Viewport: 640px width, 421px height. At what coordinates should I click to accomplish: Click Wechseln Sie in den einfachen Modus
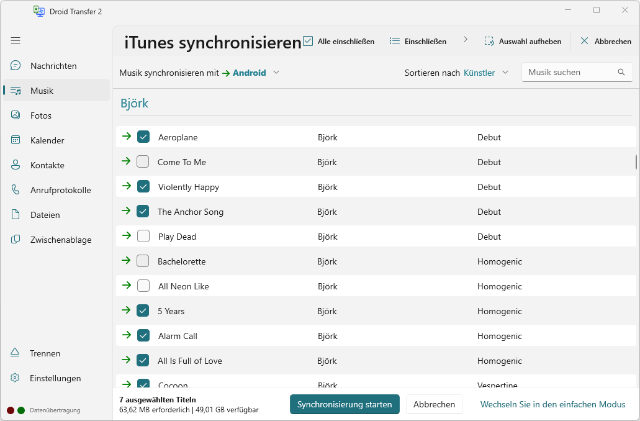pos(553,404)
